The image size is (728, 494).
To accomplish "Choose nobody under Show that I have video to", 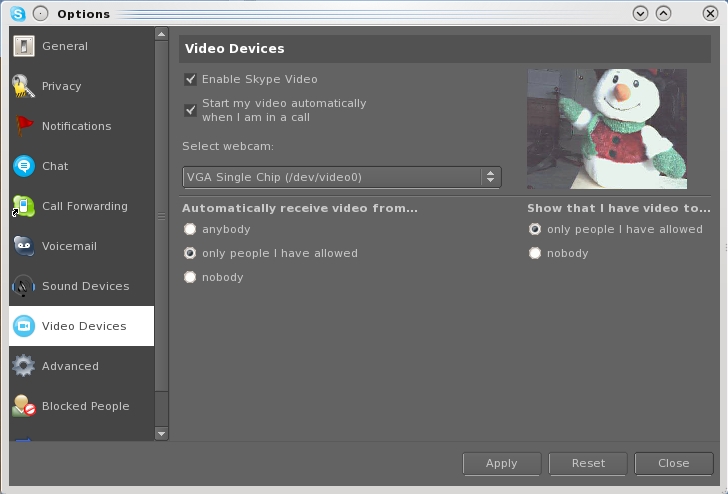I will coord(535,253).
